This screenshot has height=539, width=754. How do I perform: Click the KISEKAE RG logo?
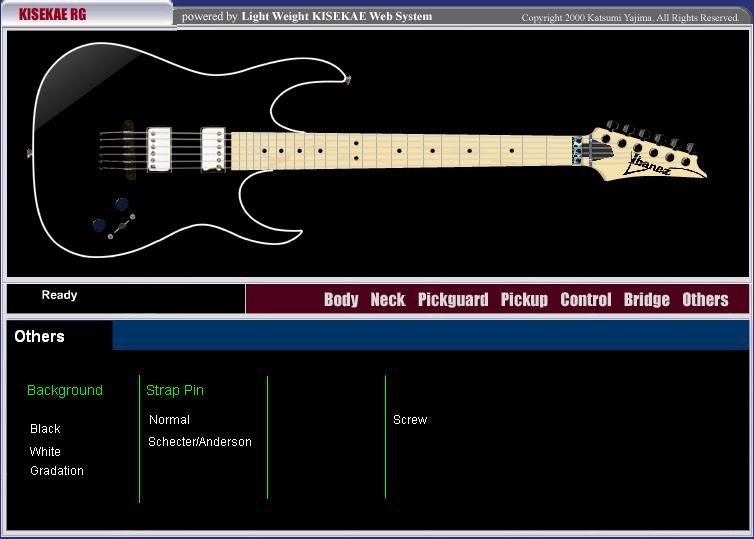[x=53, y=14]
